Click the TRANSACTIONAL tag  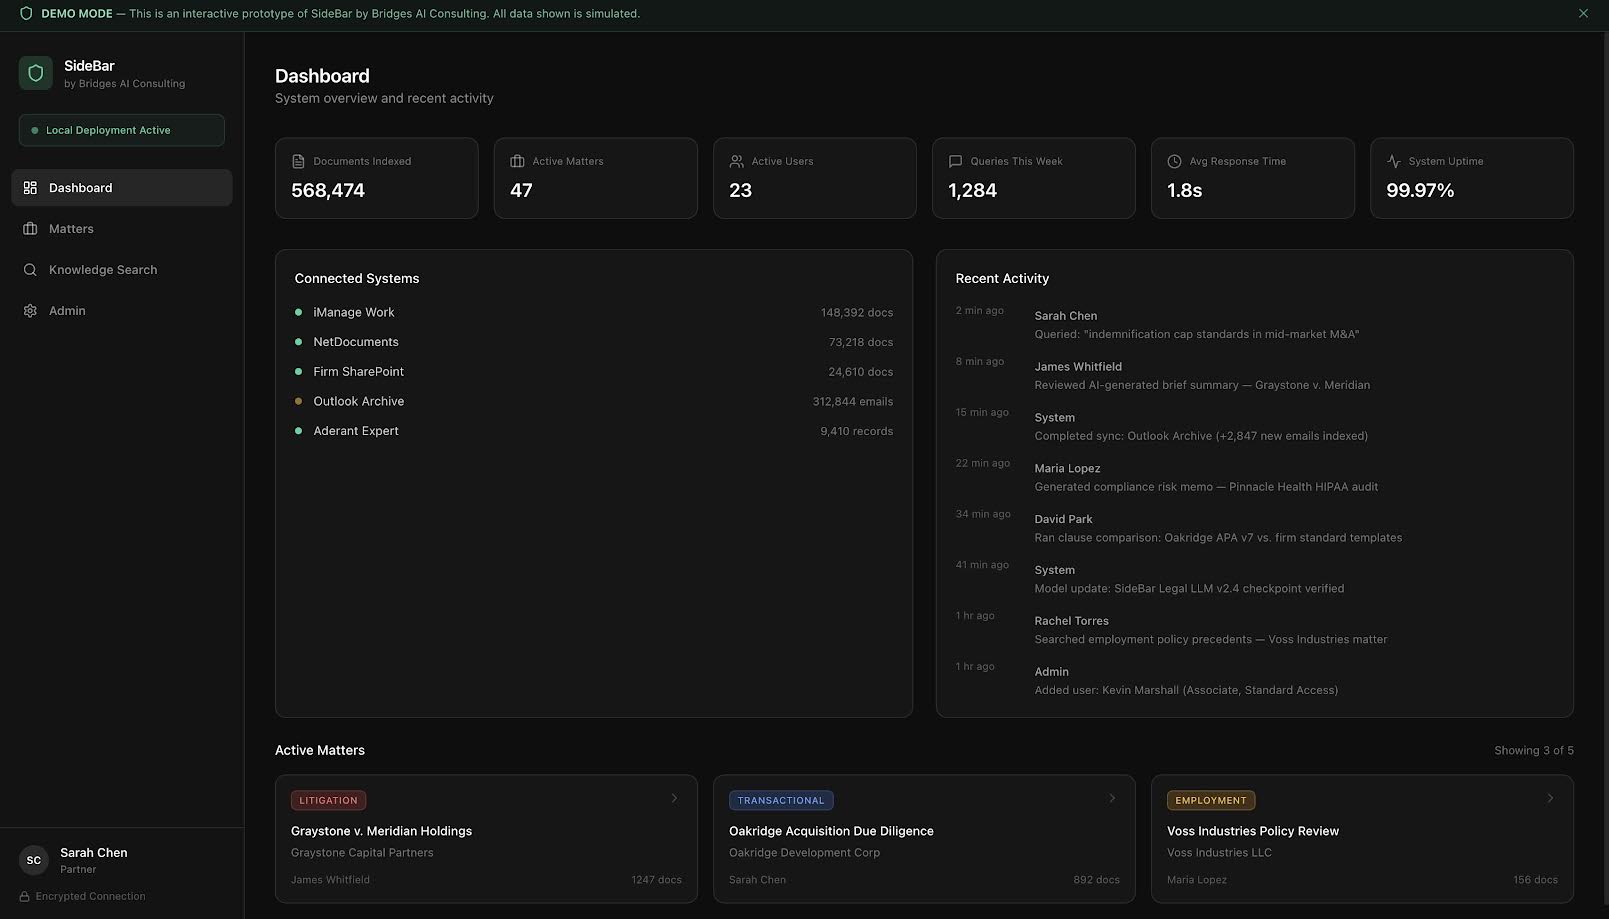pos(781,800)
